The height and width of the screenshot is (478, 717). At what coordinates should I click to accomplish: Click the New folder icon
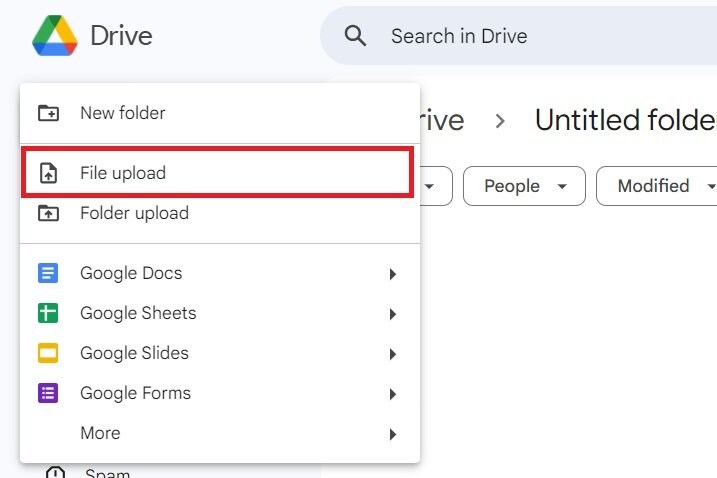tap(48, 113)
